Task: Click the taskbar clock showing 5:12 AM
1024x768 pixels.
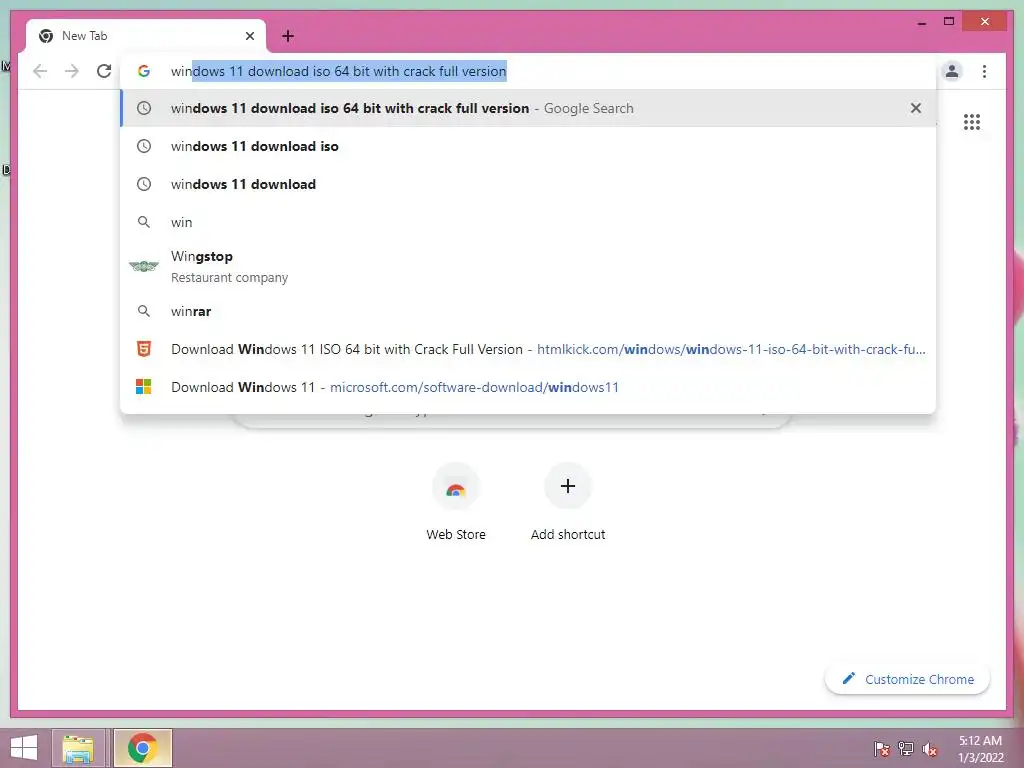Action: 980,749
